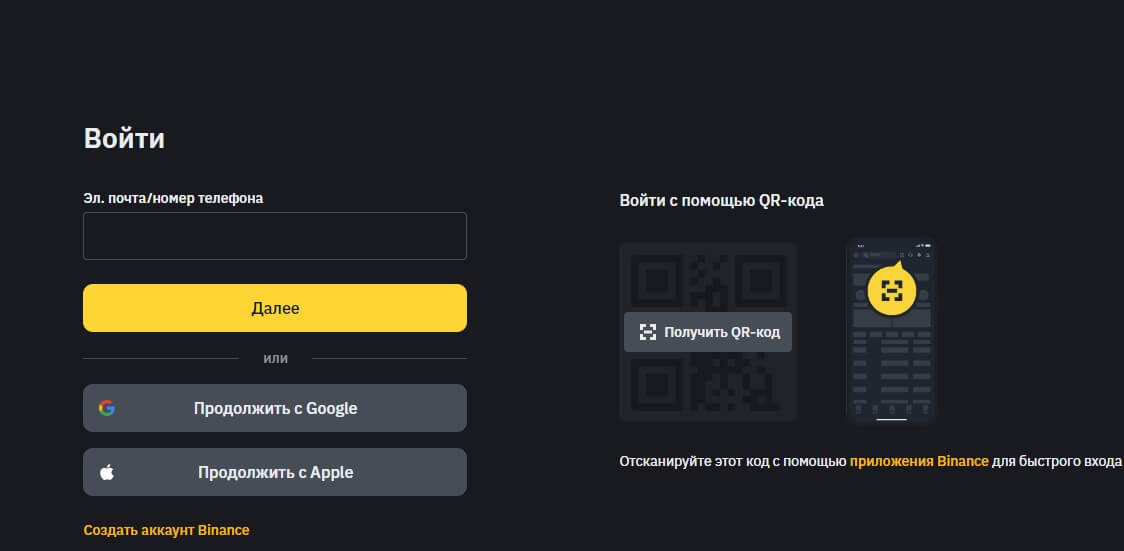Click the Apple logo icon

click(x=106, y=472)
